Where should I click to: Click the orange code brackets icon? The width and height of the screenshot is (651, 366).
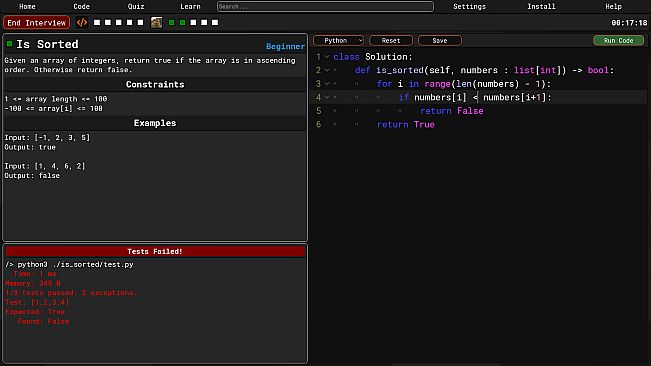[x=82, y=22]
